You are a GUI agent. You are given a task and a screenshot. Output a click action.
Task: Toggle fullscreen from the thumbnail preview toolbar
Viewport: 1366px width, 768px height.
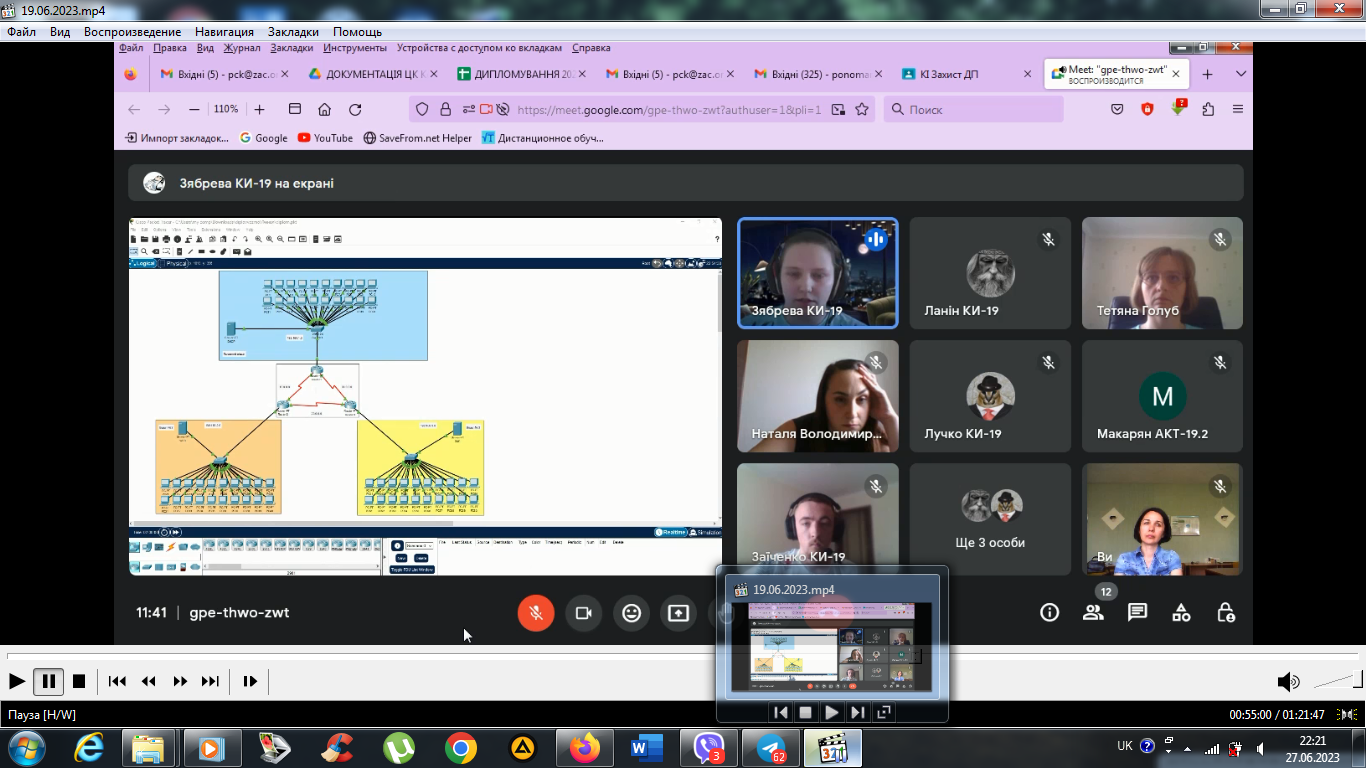click(x=884, y=712)
